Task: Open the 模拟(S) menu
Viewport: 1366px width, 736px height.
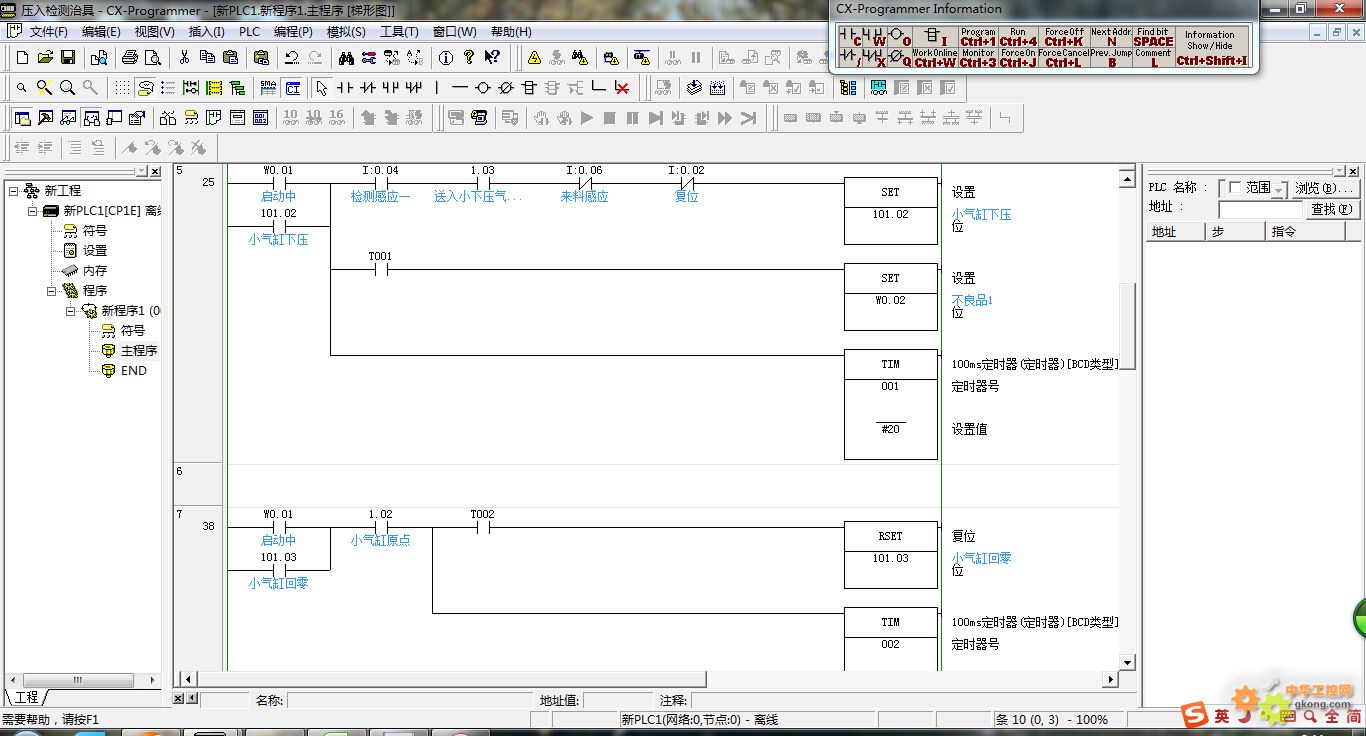Action: click(x=347, y=31)
